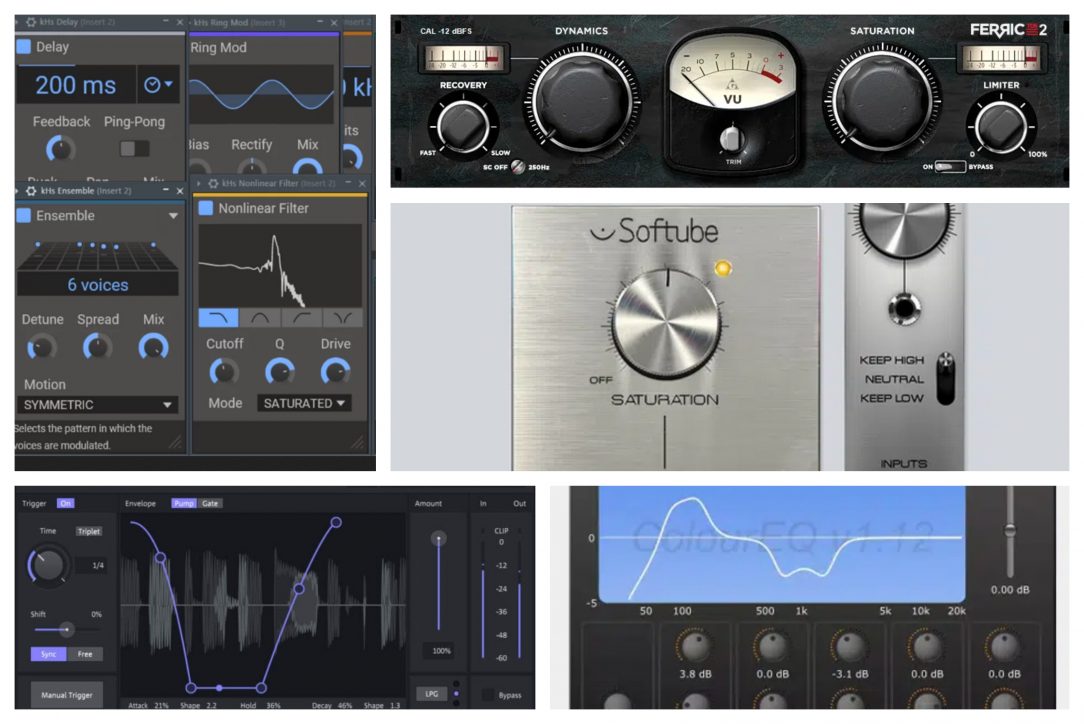Click the SC OFF 250Hz screw switch
This screenshot has height=724, width=1084.
tap(518, 167)
